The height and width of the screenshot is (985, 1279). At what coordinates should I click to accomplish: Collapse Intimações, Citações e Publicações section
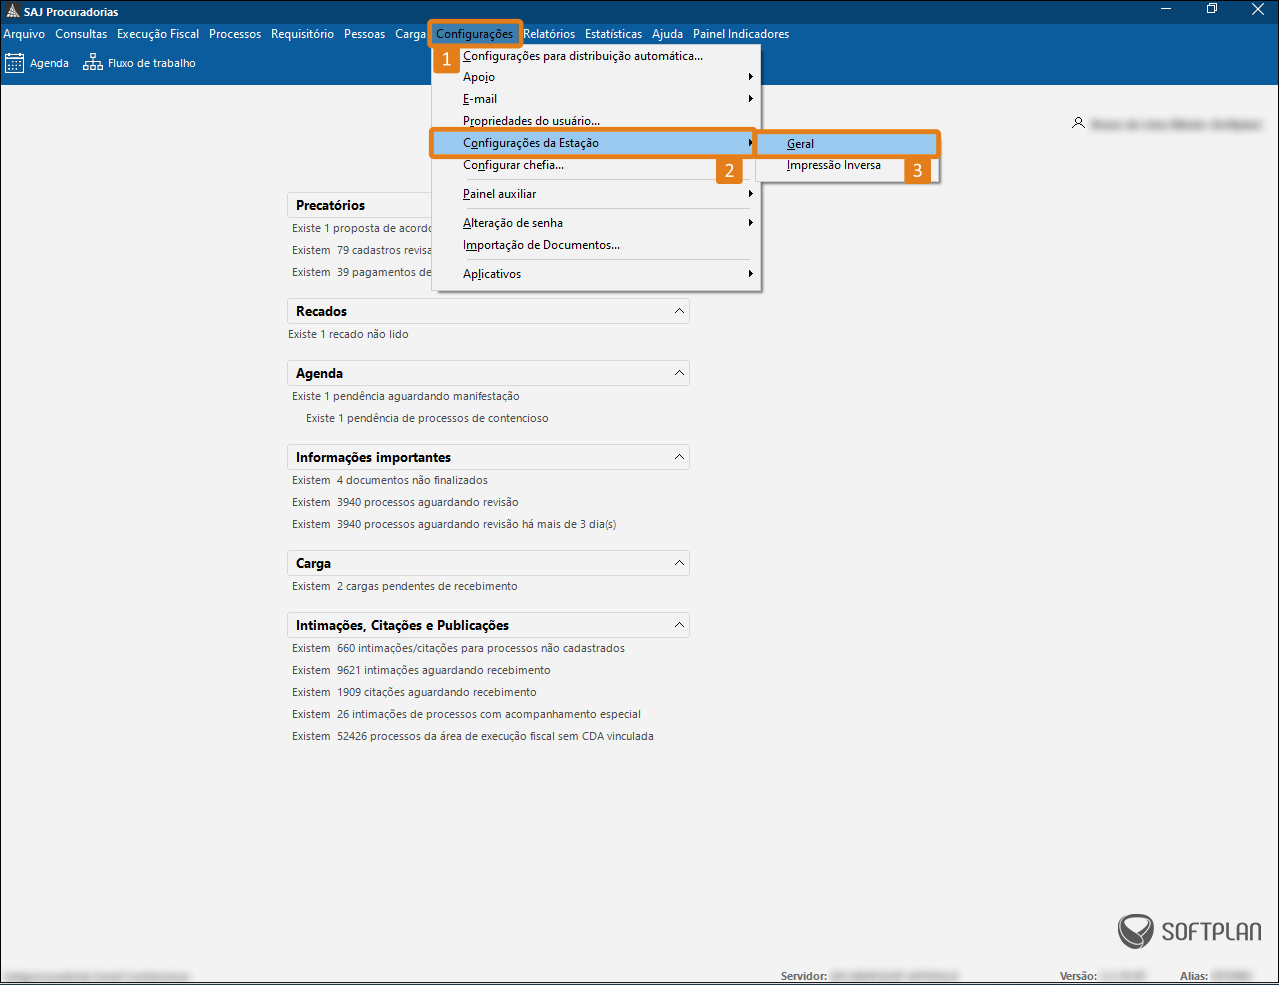pos(679,625)
